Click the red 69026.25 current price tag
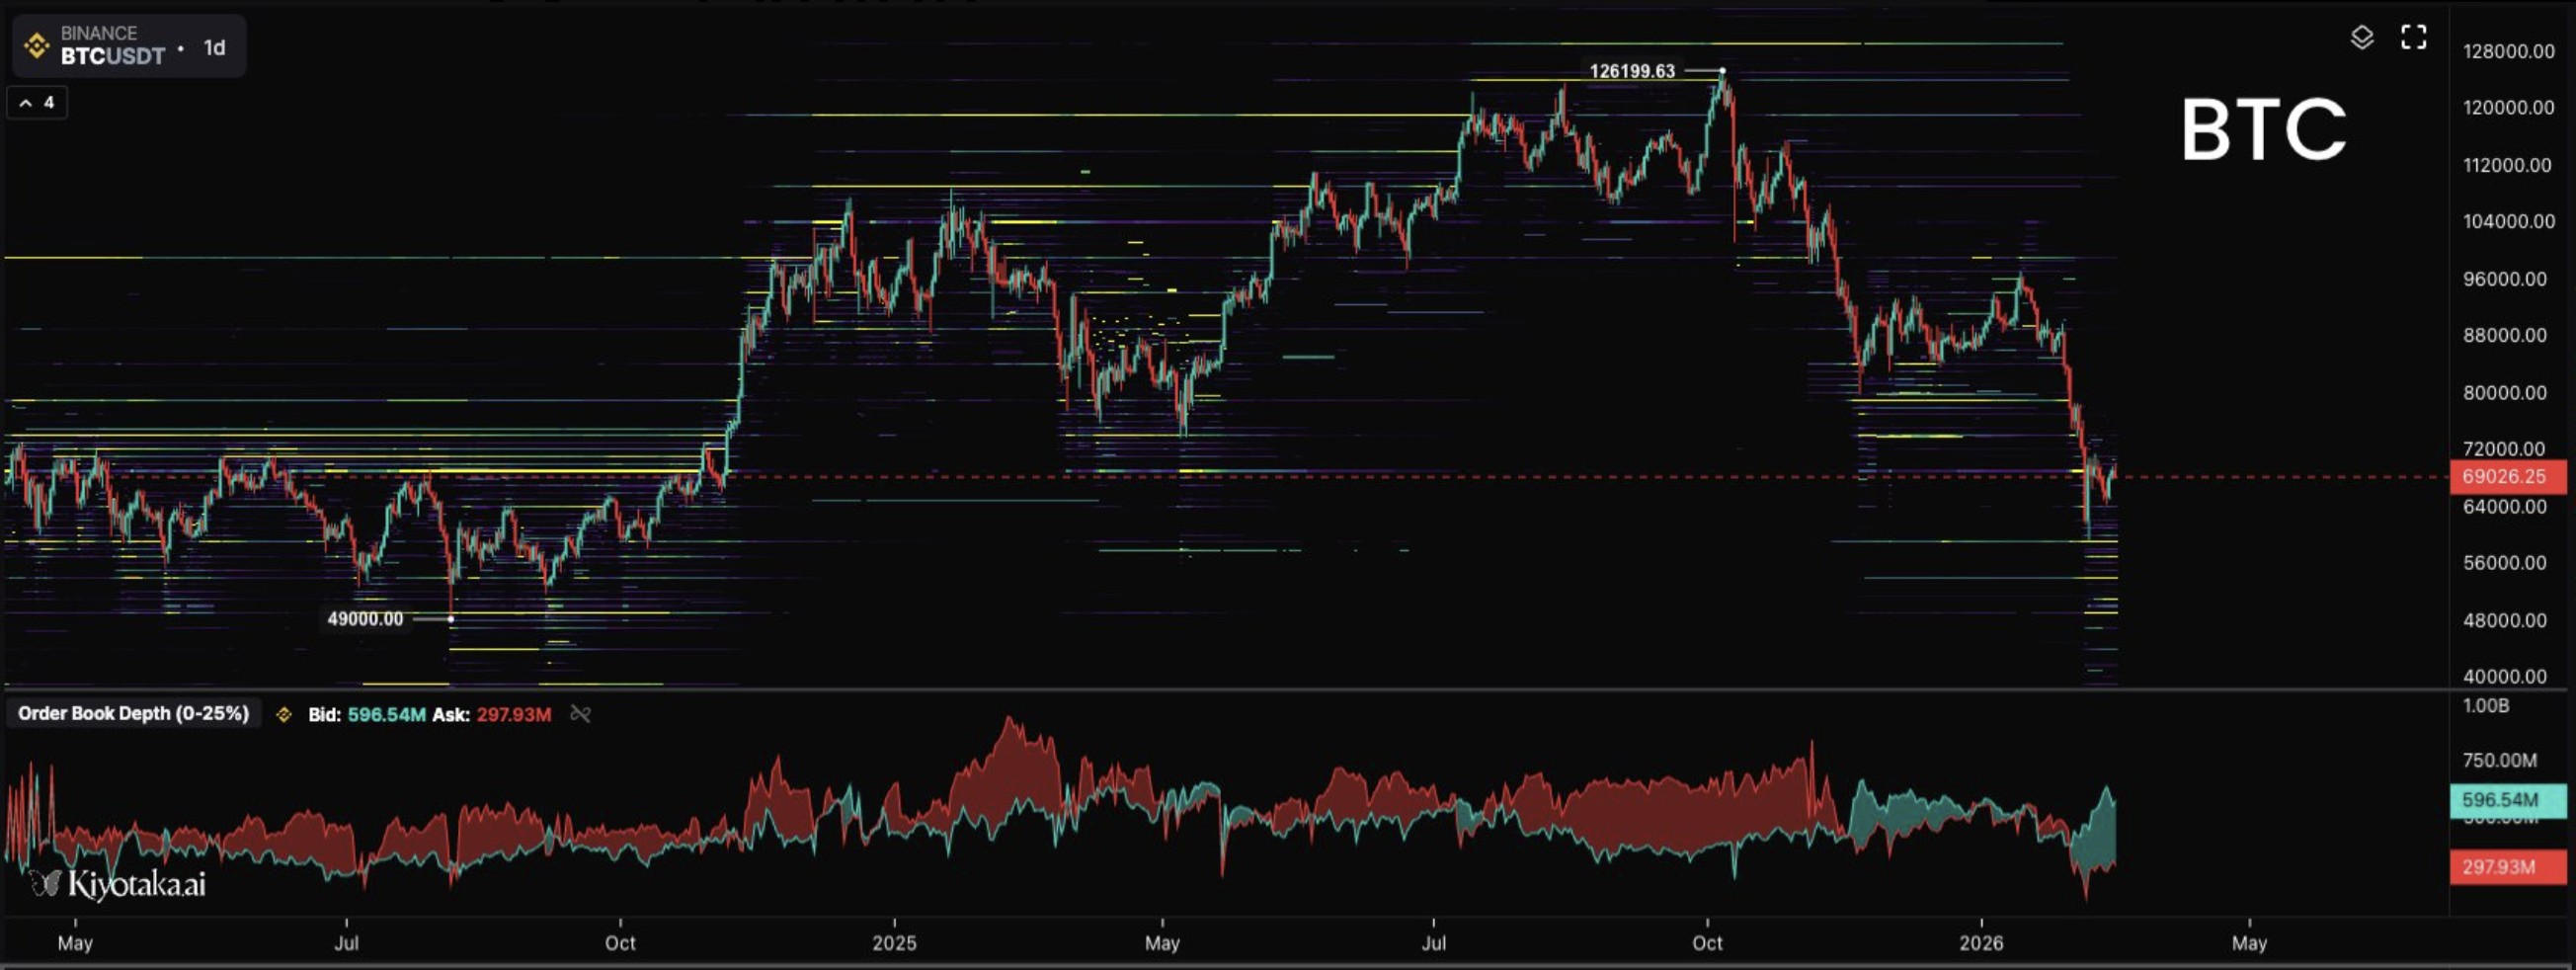The width and height of the screenshot is (2576, 970). pyautogui.click(x=2503, y=477)
